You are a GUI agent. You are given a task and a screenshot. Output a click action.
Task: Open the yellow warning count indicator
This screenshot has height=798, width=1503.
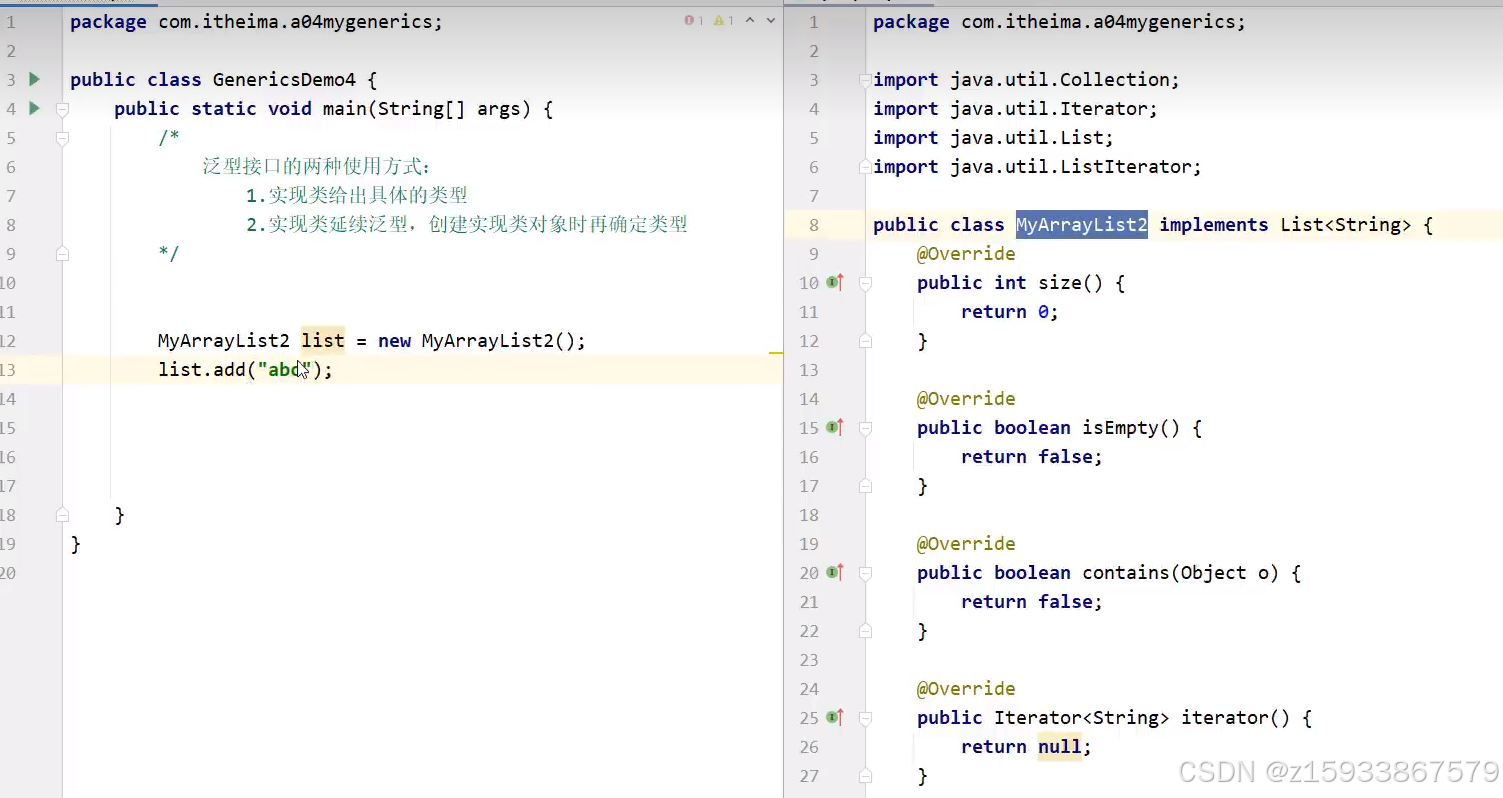pyautogui.click(x=724, y=21)
